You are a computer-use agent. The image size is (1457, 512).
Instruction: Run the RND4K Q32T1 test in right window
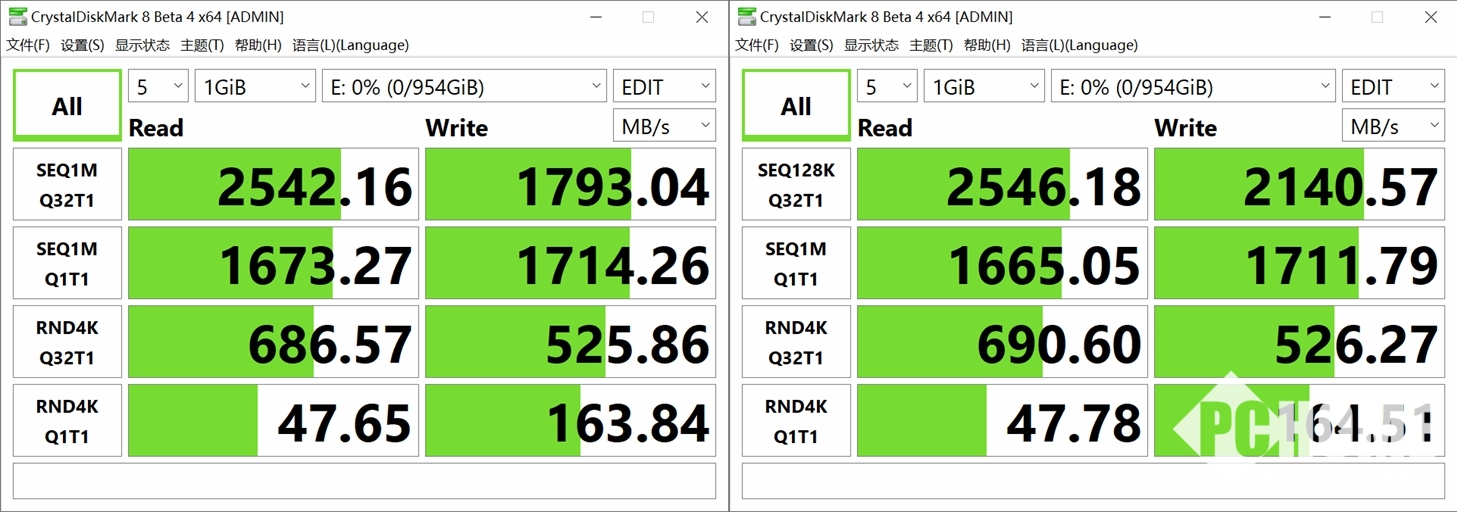click(x=796, y=342)
